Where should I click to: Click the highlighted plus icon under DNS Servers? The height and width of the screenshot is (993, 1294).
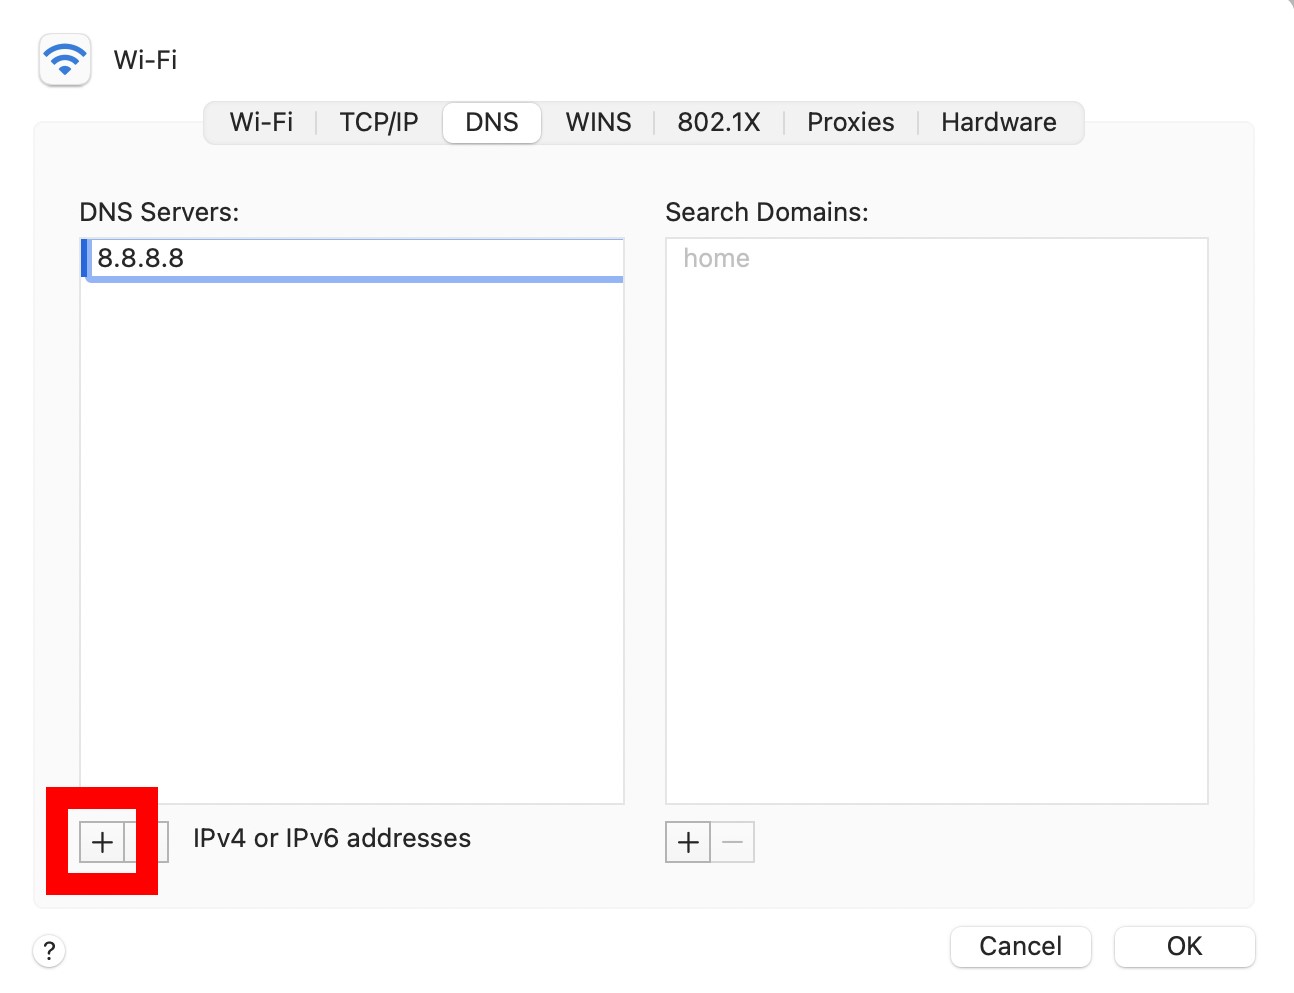102,841
